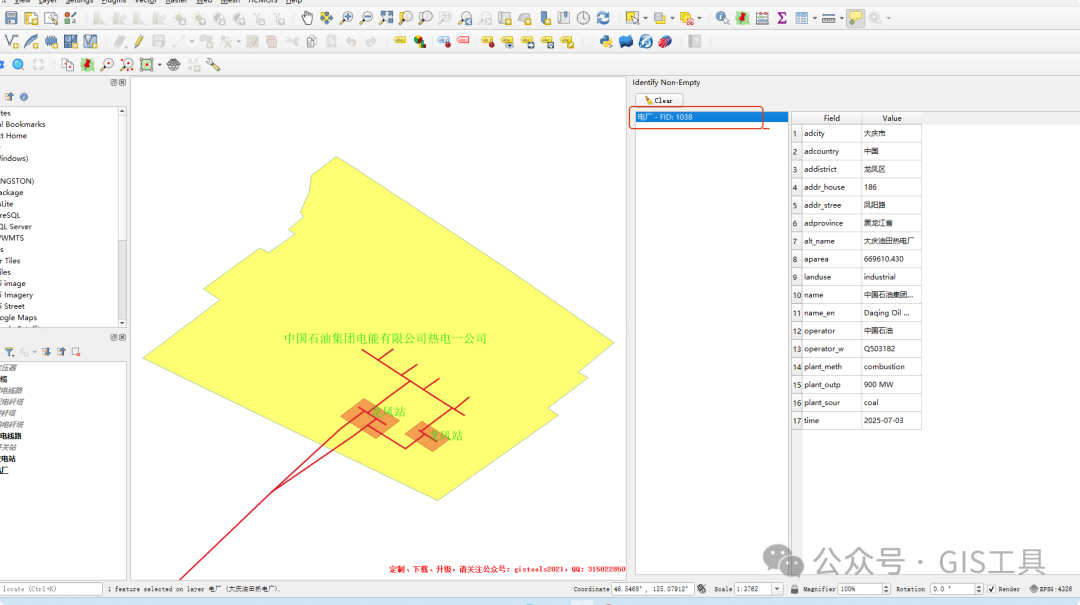The image size is (1080, 605).
Task: Toggle mouse extents display icon beside coordinate
Action: [x=701, y=589]
